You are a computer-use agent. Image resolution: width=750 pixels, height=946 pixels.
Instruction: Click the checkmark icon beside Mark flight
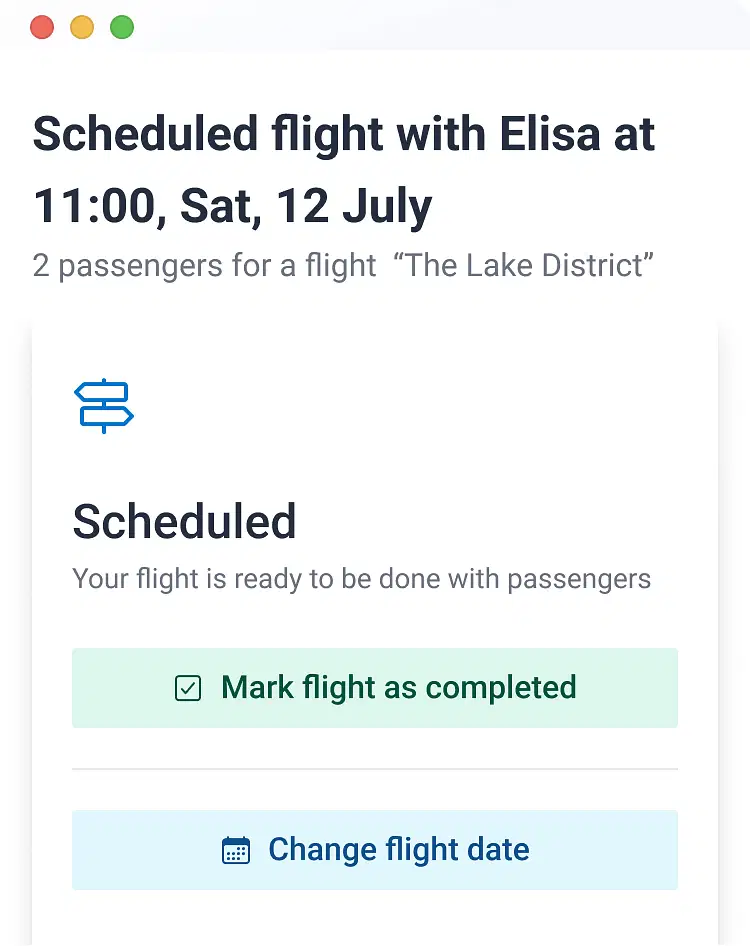tap(188, 688)
